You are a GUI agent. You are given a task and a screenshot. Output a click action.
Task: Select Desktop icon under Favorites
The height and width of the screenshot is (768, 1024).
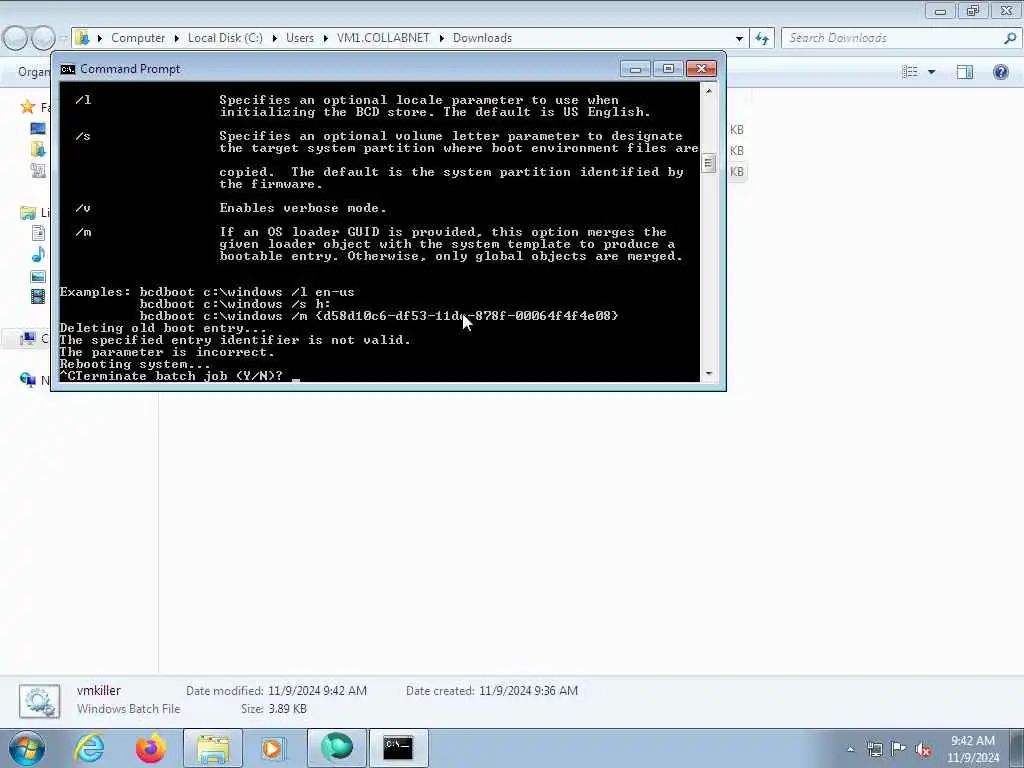point(38,129)
